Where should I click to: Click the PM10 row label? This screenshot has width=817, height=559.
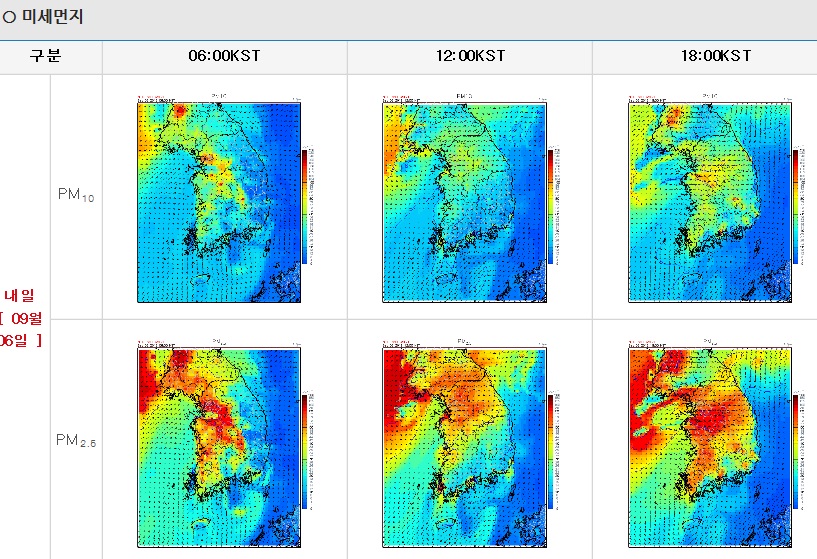[x=76, y=195]
